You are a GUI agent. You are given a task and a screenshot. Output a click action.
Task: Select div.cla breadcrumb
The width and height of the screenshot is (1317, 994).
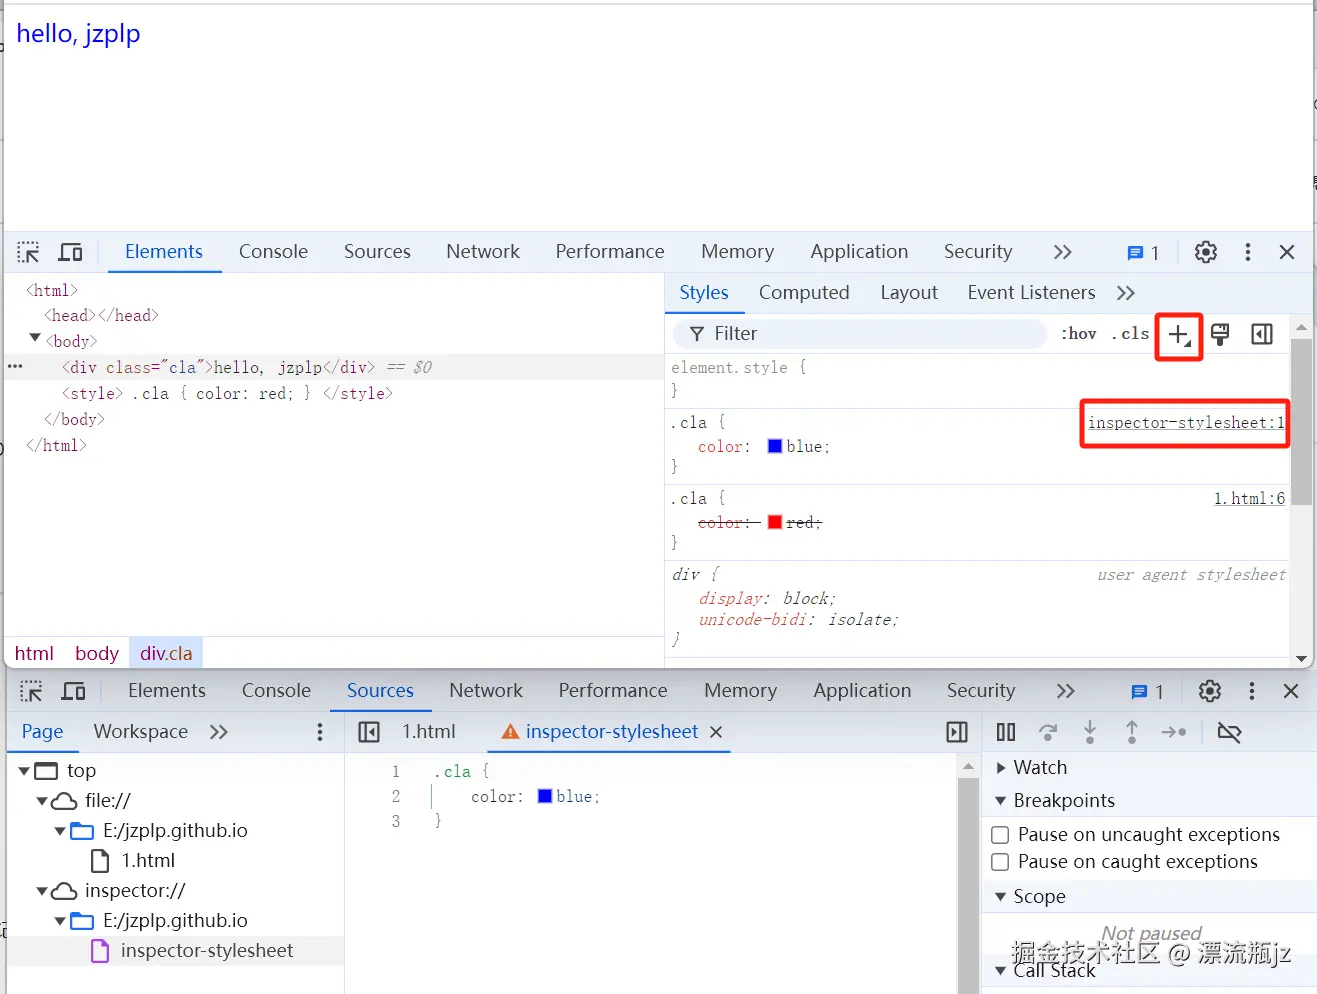pos(166,654)
